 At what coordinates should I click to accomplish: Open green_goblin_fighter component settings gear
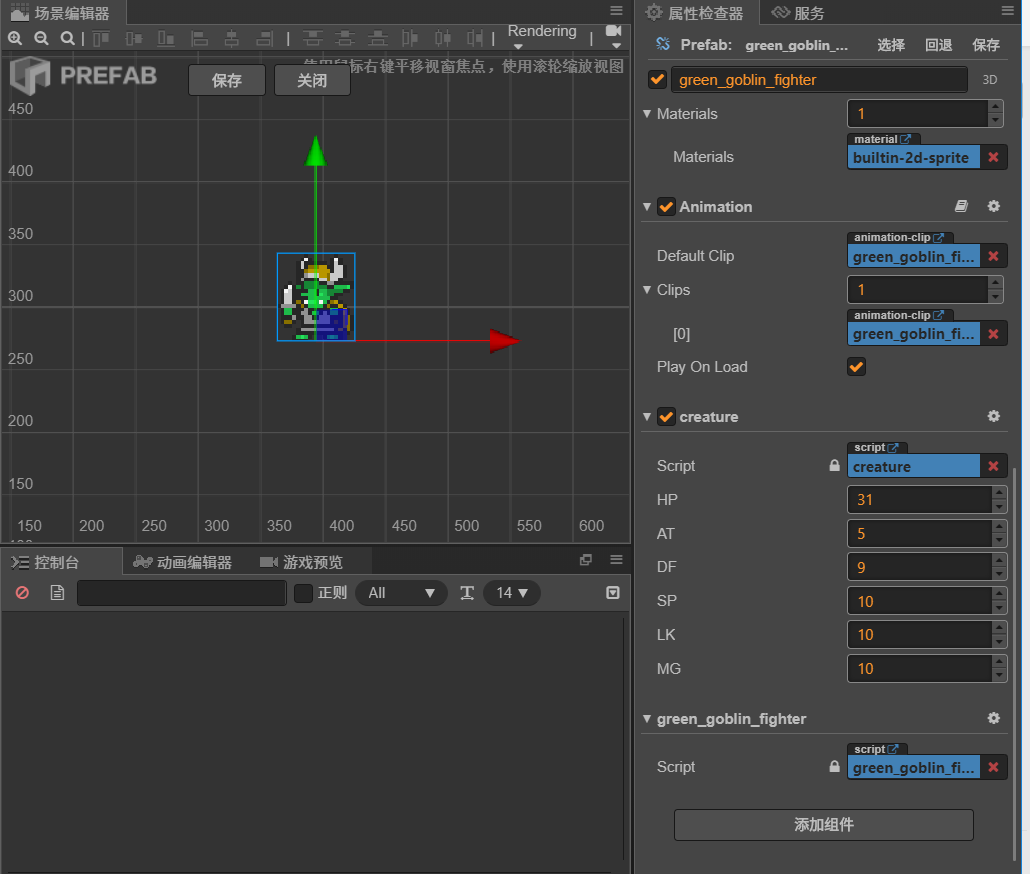point(994,718)
